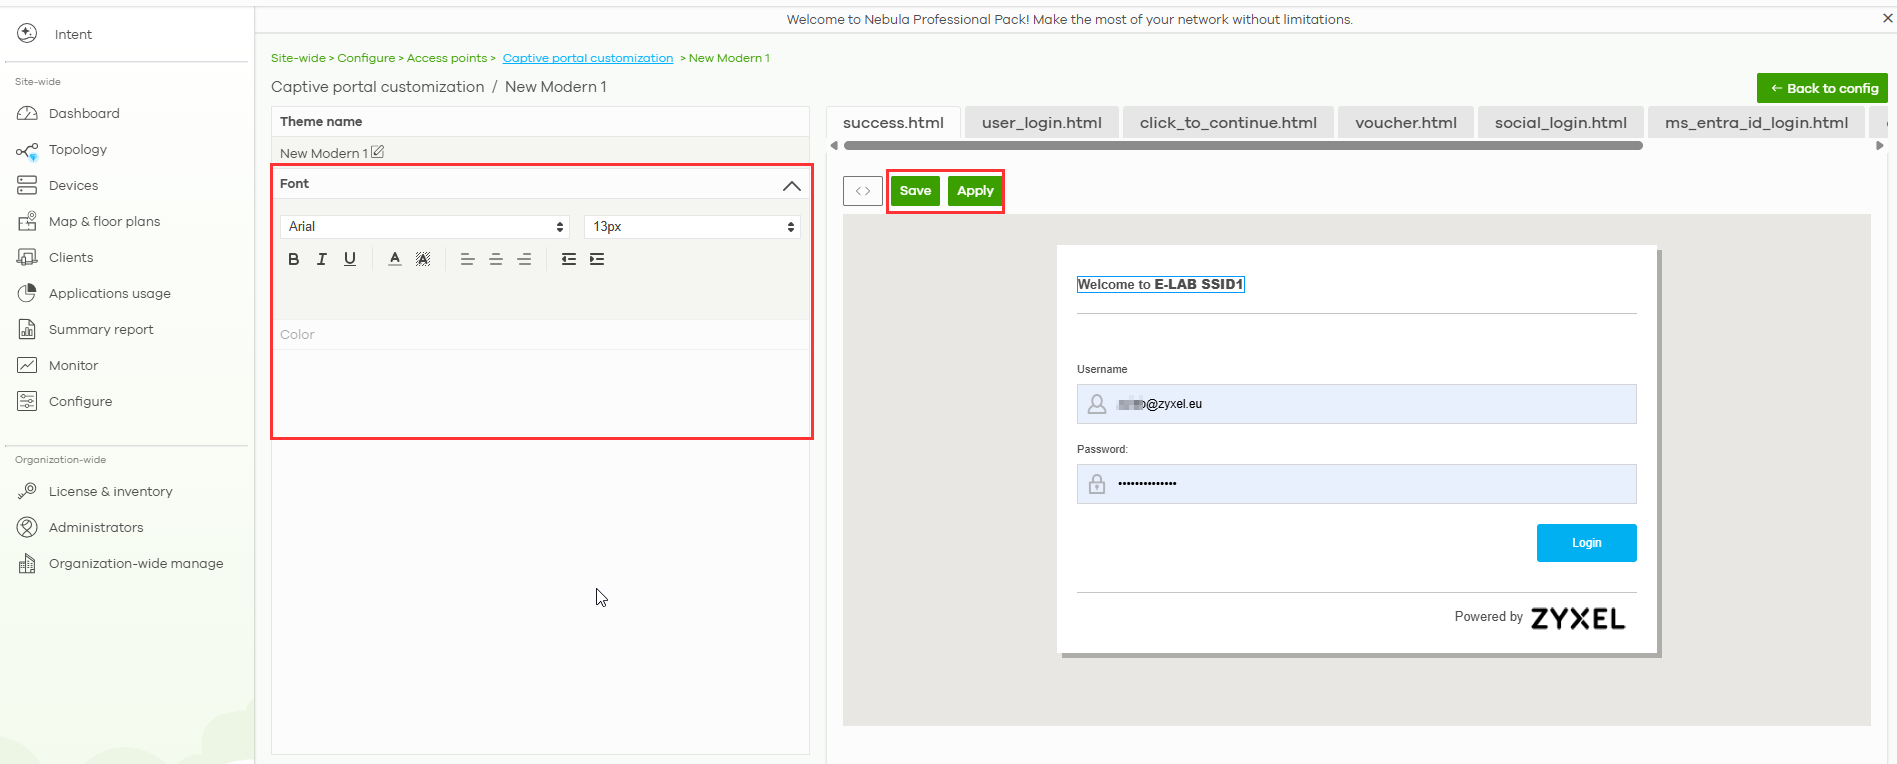This screenshot has width=1897, height=764.
Task: Decrease indent with the outdent icon
Action: click(x=569, y=259)
